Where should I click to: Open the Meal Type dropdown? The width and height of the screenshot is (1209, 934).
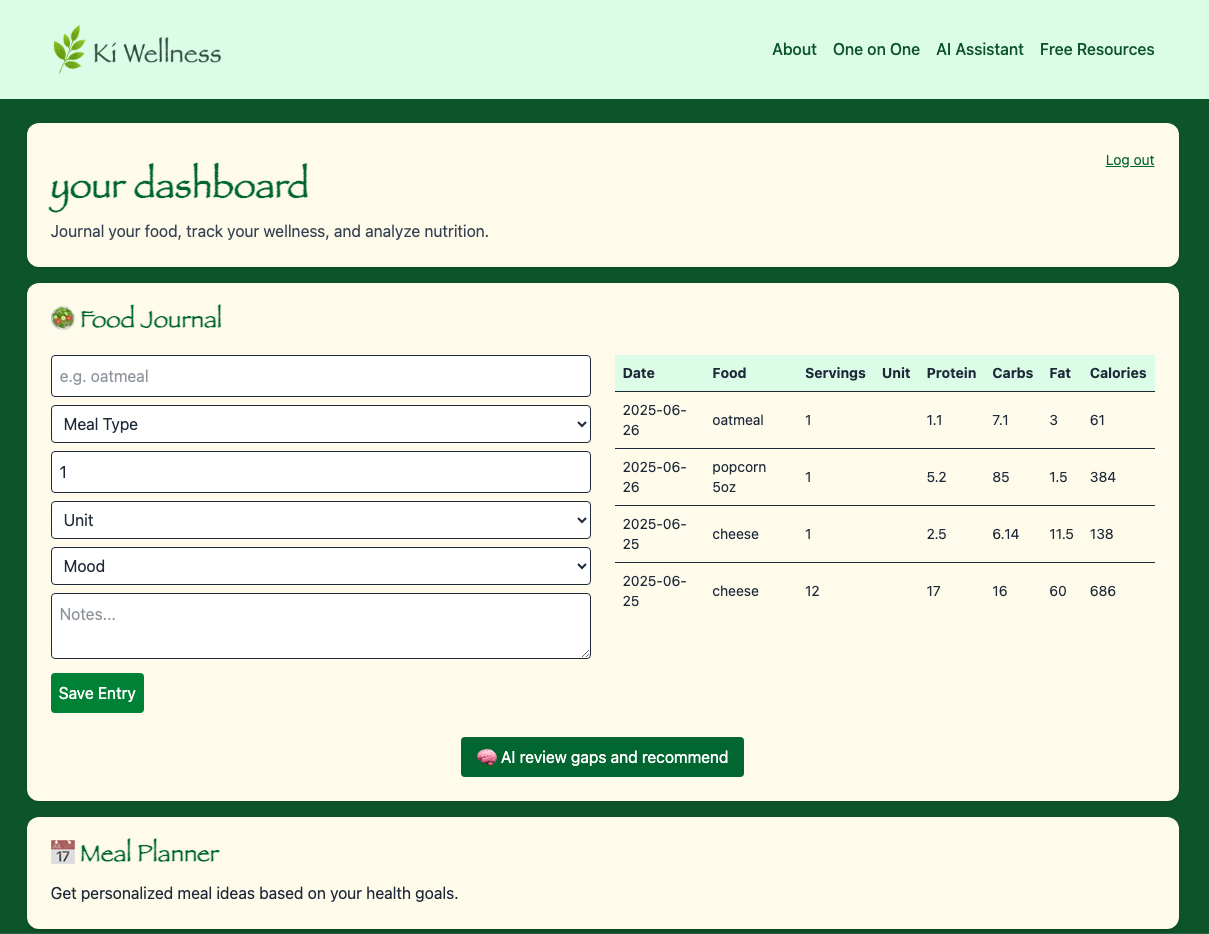click(320, 424)
